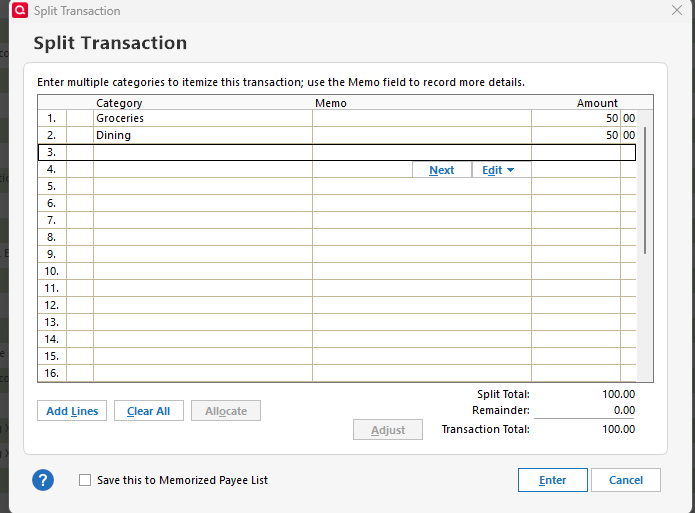Select the Dining category cell
The width and height of the screenshot is (695, 513).
(x=203, y=135)
